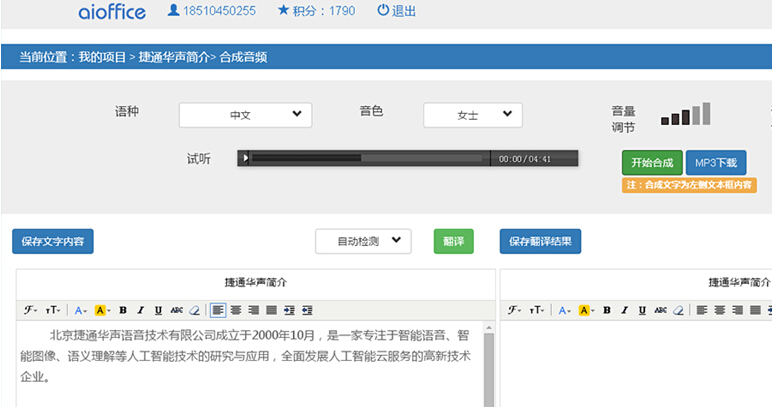Click the orange note 合成文字为左侧文本框内容
The image size is (773, 407).
click(689, 185)
